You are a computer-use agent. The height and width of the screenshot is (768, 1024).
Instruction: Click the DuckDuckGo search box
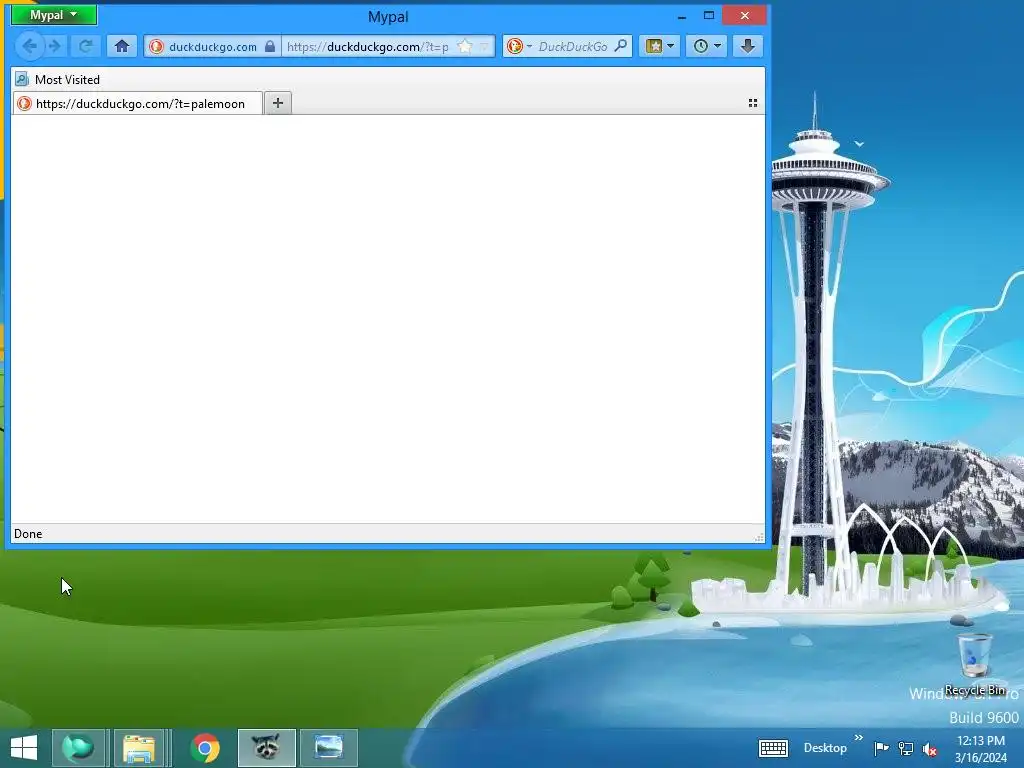click(573, 47)
